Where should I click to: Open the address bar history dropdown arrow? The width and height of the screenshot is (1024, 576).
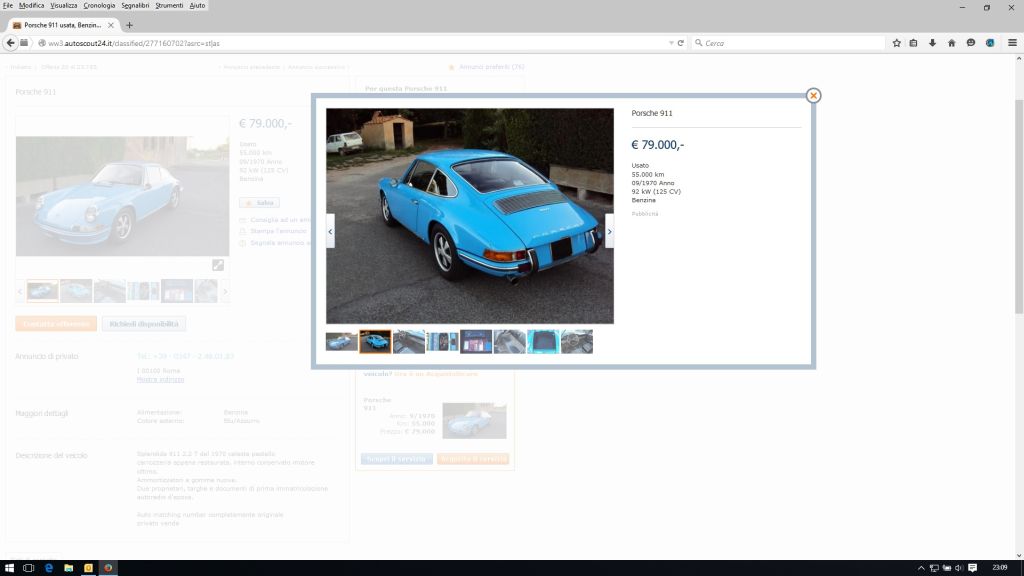coord(671,43)
